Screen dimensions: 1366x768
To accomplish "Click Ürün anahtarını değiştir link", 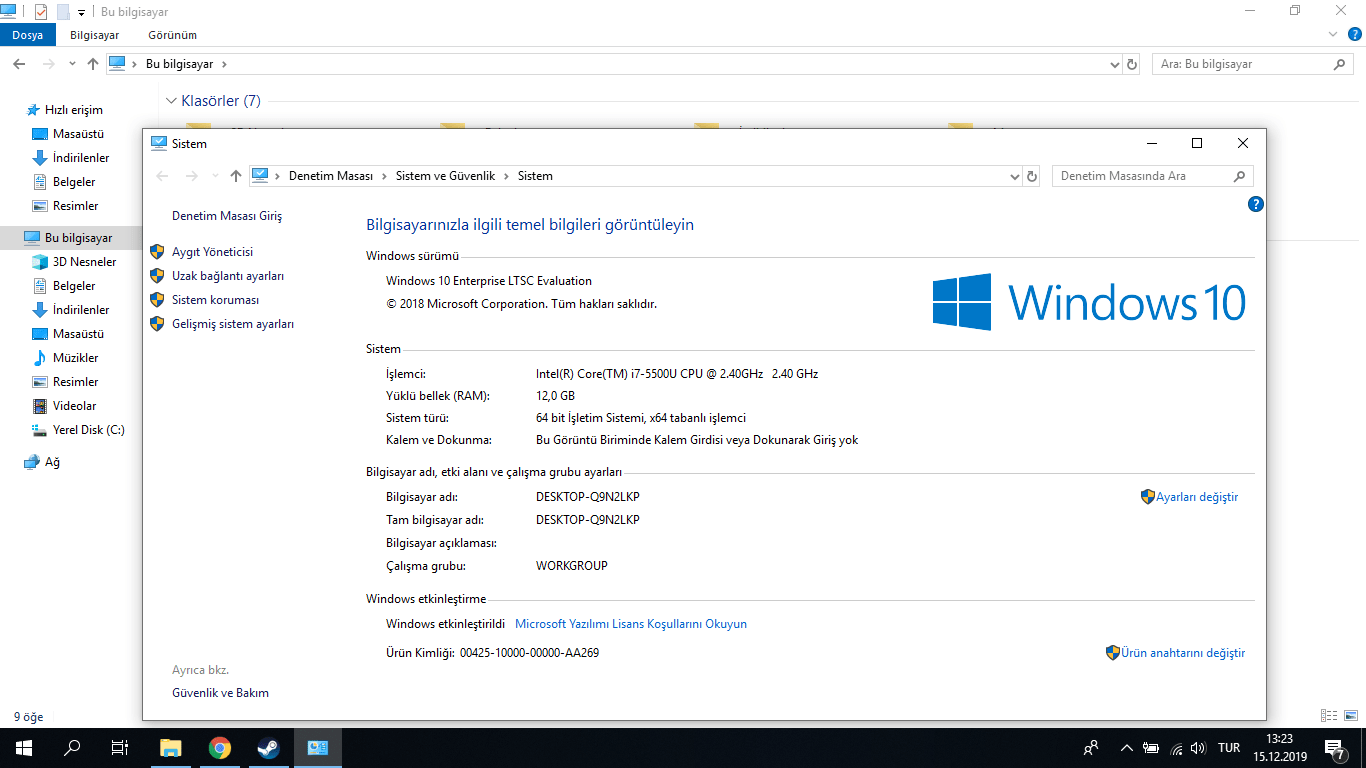I will click(1183, 653).
